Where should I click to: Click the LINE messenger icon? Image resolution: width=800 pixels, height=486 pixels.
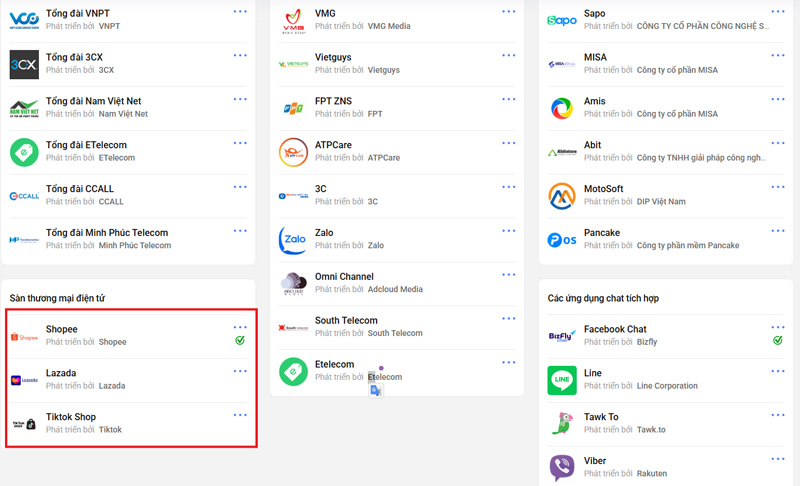pyautogui.click(x=562, y=380)
